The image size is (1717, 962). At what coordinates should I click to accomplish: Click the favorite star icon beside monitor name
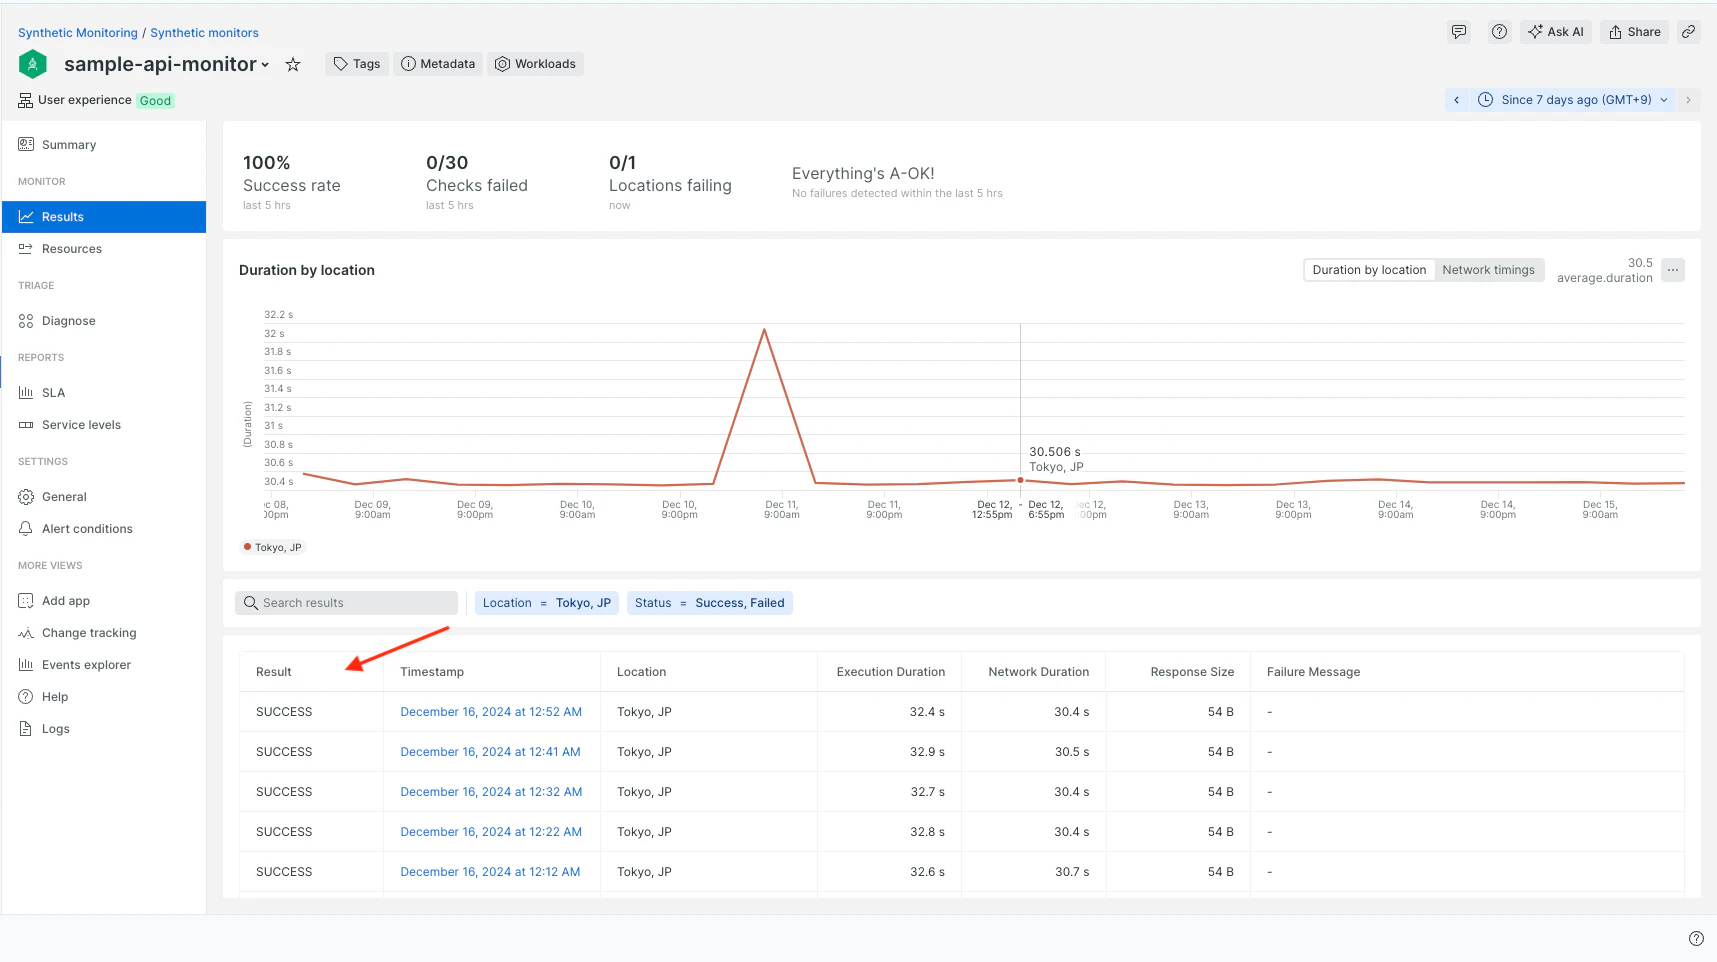(x=293, y=64)
